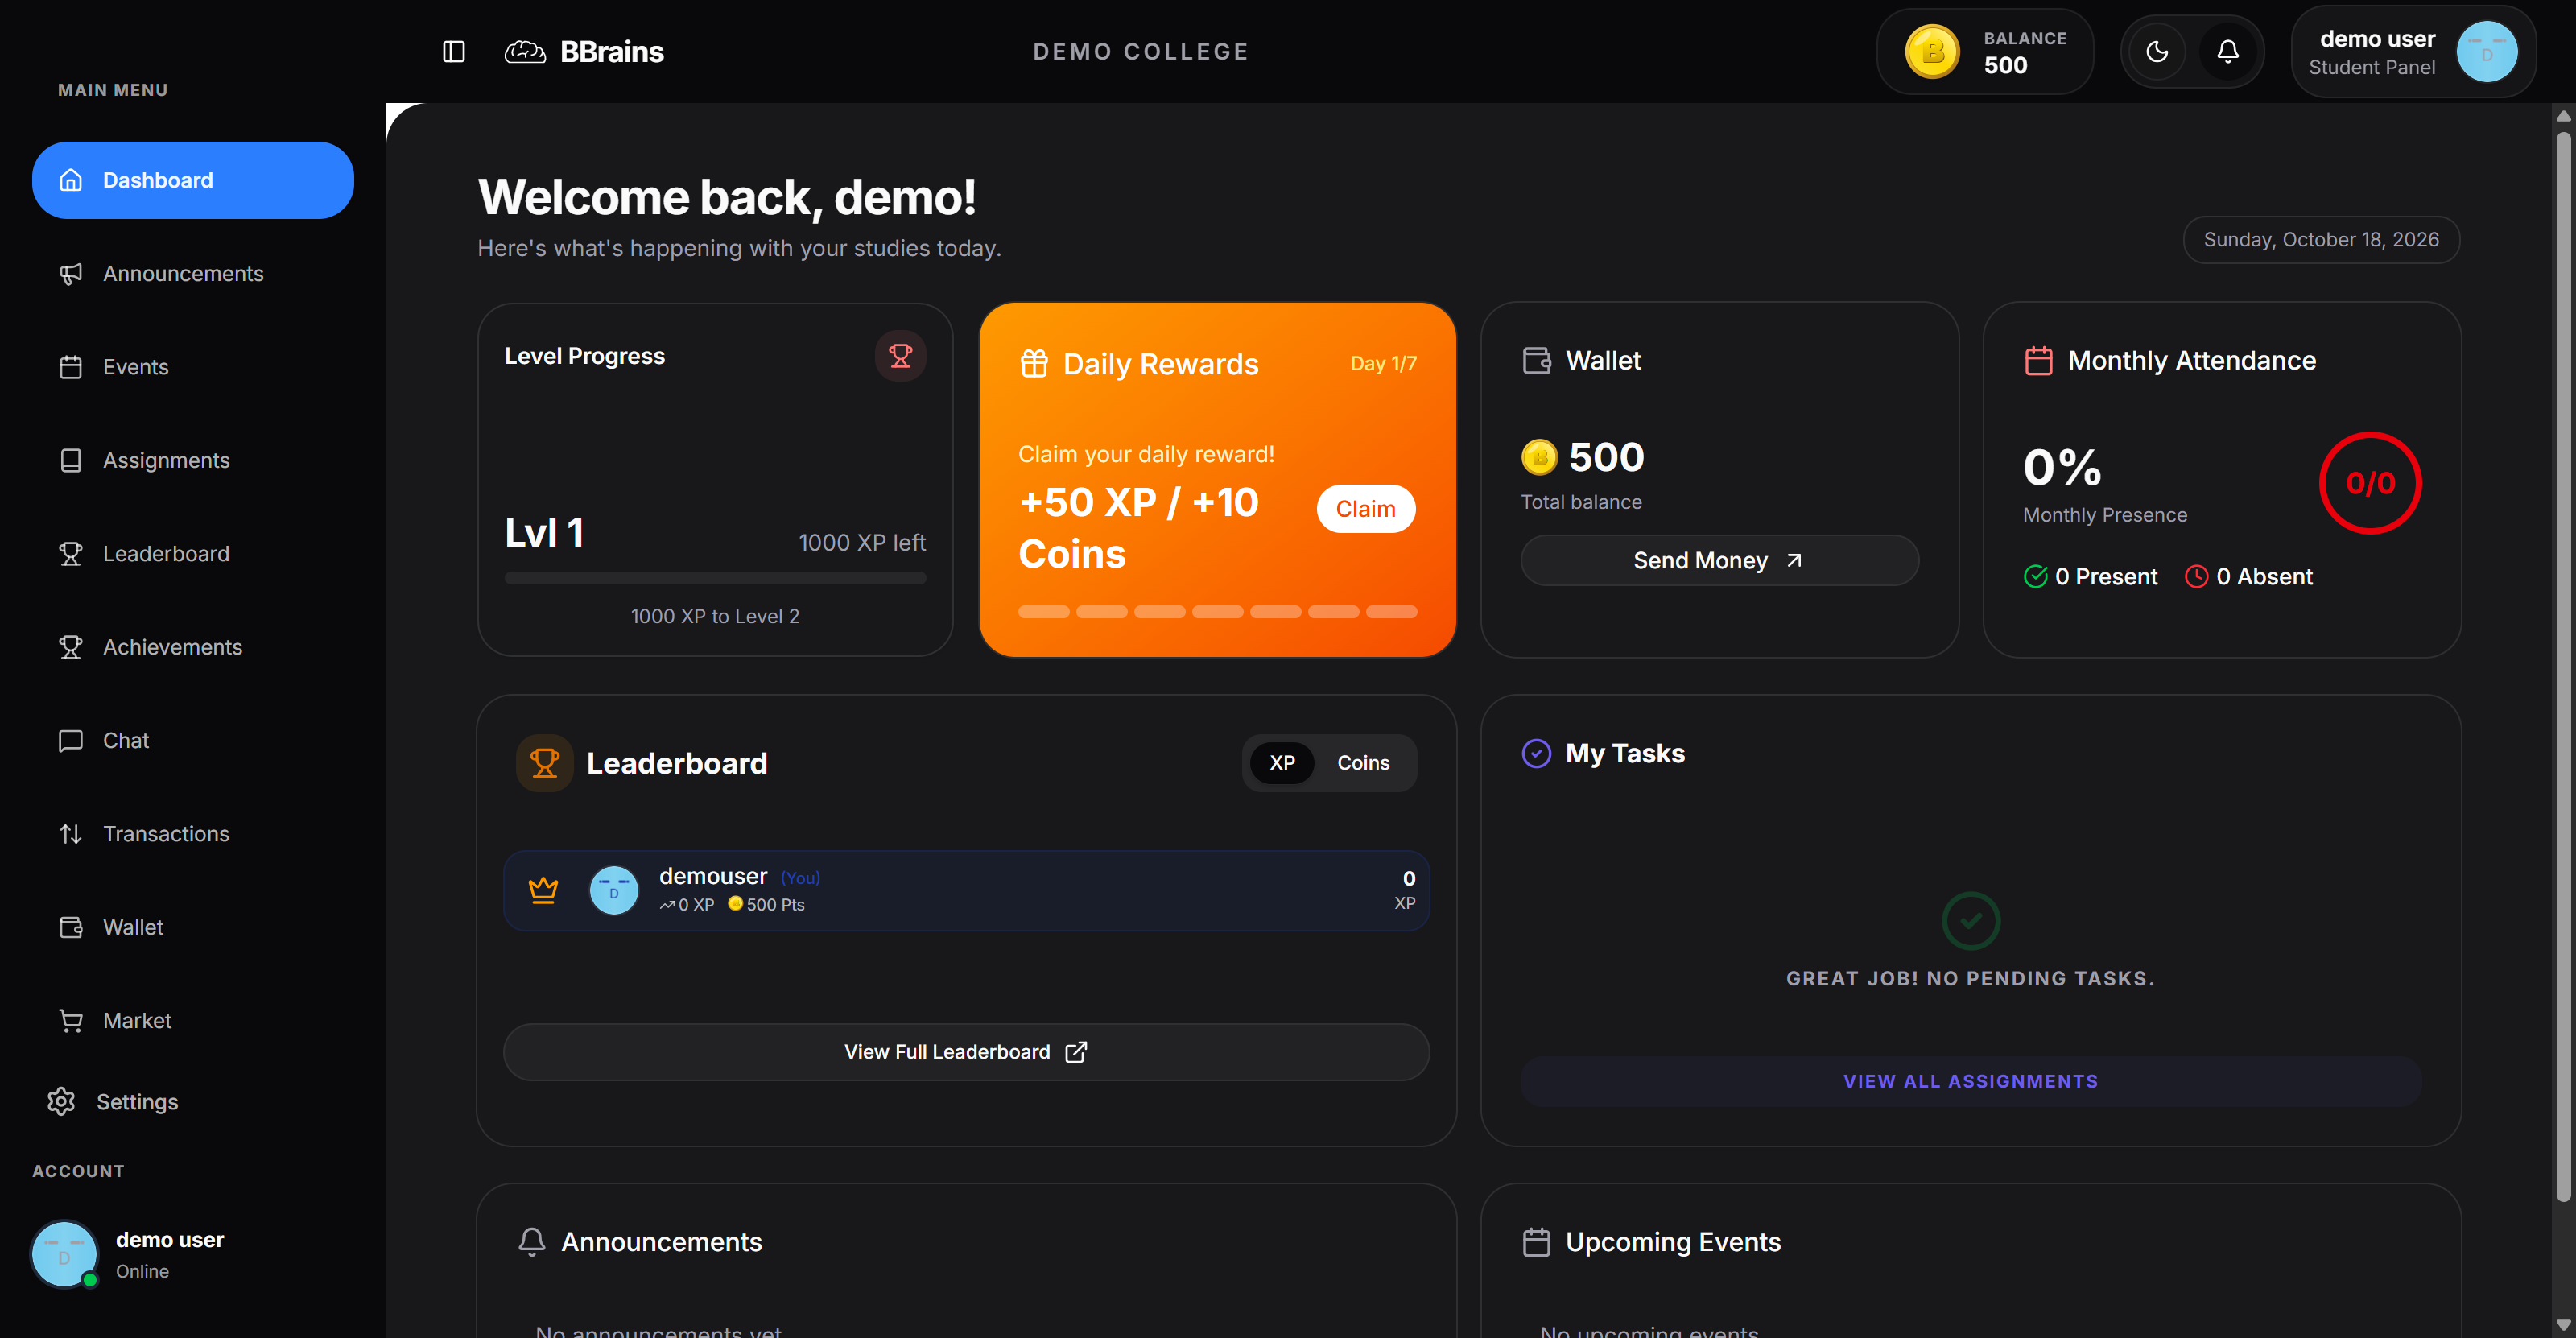Open the Chat menu item
Image resolution: width=2576 pixels, height=1338 pixels.
click(x=193, y=741)
